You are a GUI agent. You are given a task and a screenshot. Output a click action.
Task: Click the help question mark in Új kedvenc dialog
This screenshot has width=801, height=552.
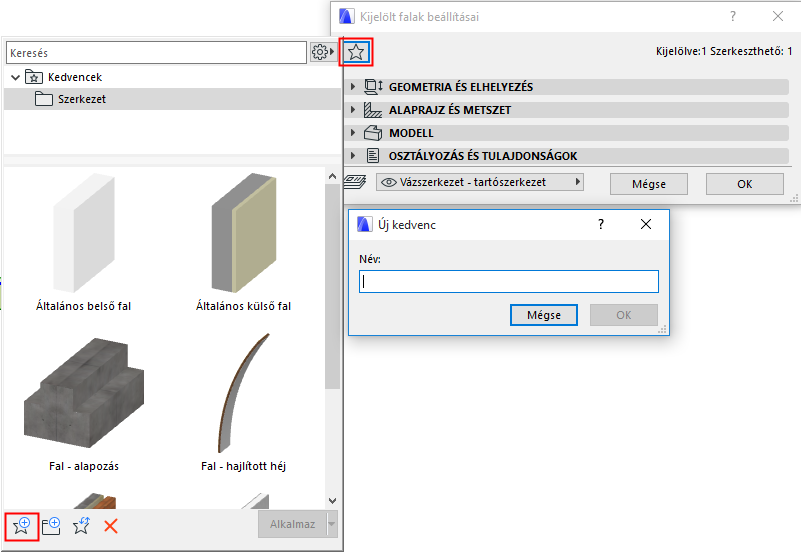[601, 224]
